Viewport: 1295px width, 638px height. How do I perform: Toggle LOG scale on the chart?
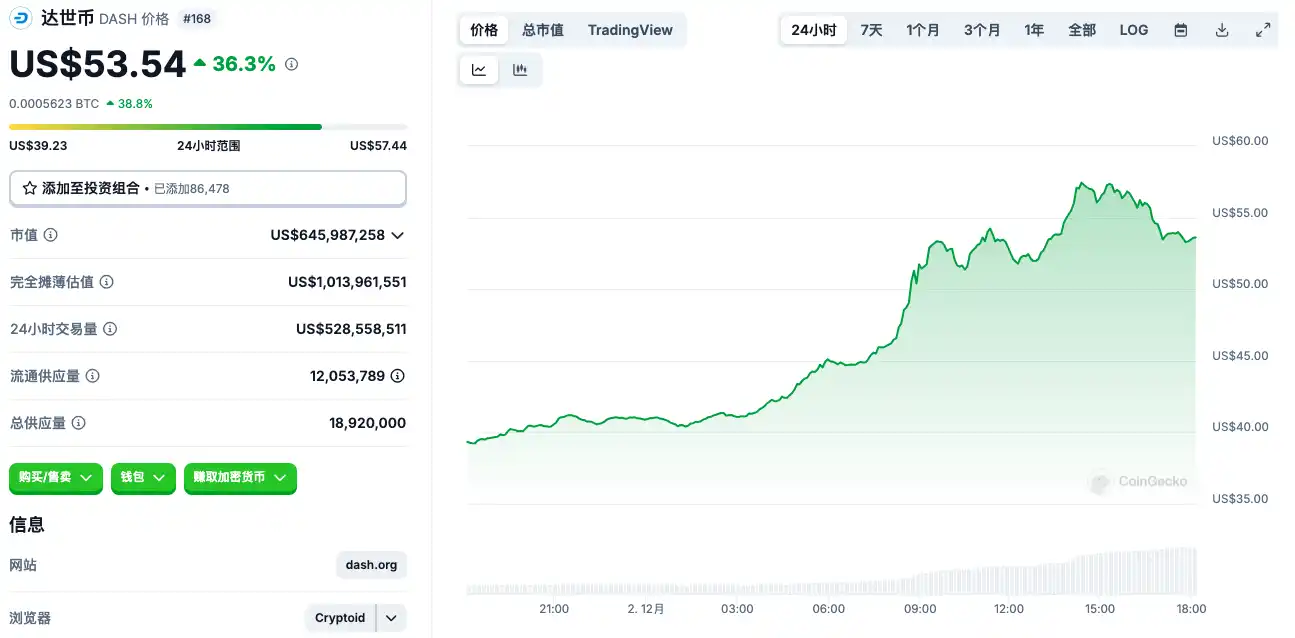(x=1134, y=30)
